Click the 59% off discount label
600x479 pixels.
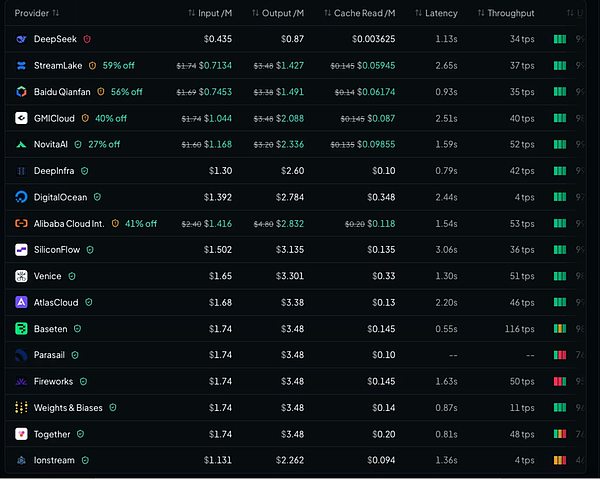pos(119,65)
